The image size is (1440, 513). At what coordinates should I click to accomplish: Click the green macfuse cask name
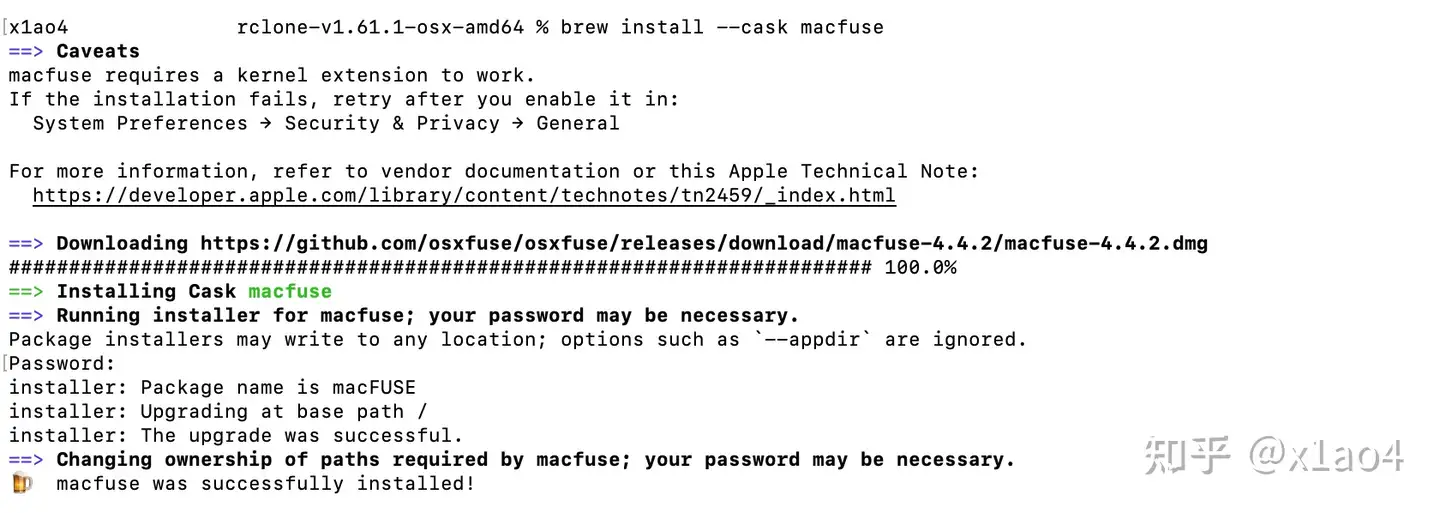coord(290,292)
